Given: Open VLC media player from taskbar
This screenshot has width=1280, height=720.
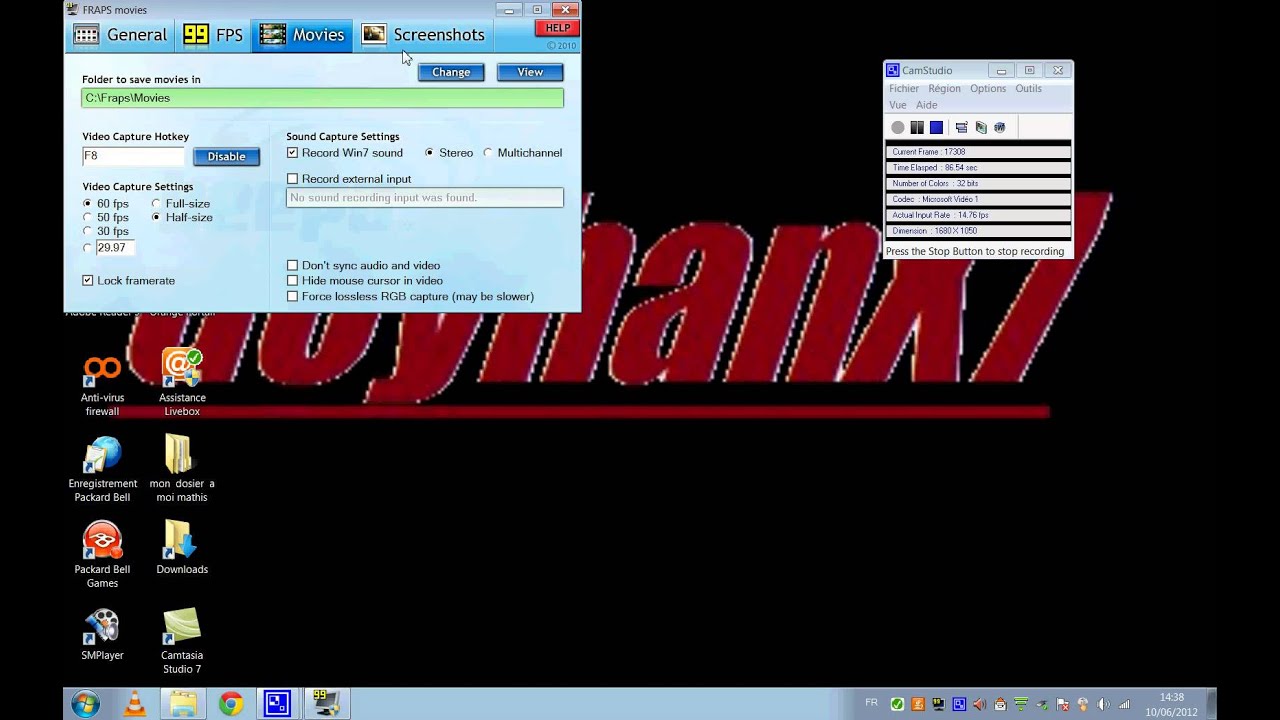Looking at the screenshot, I should pos(133,704).
